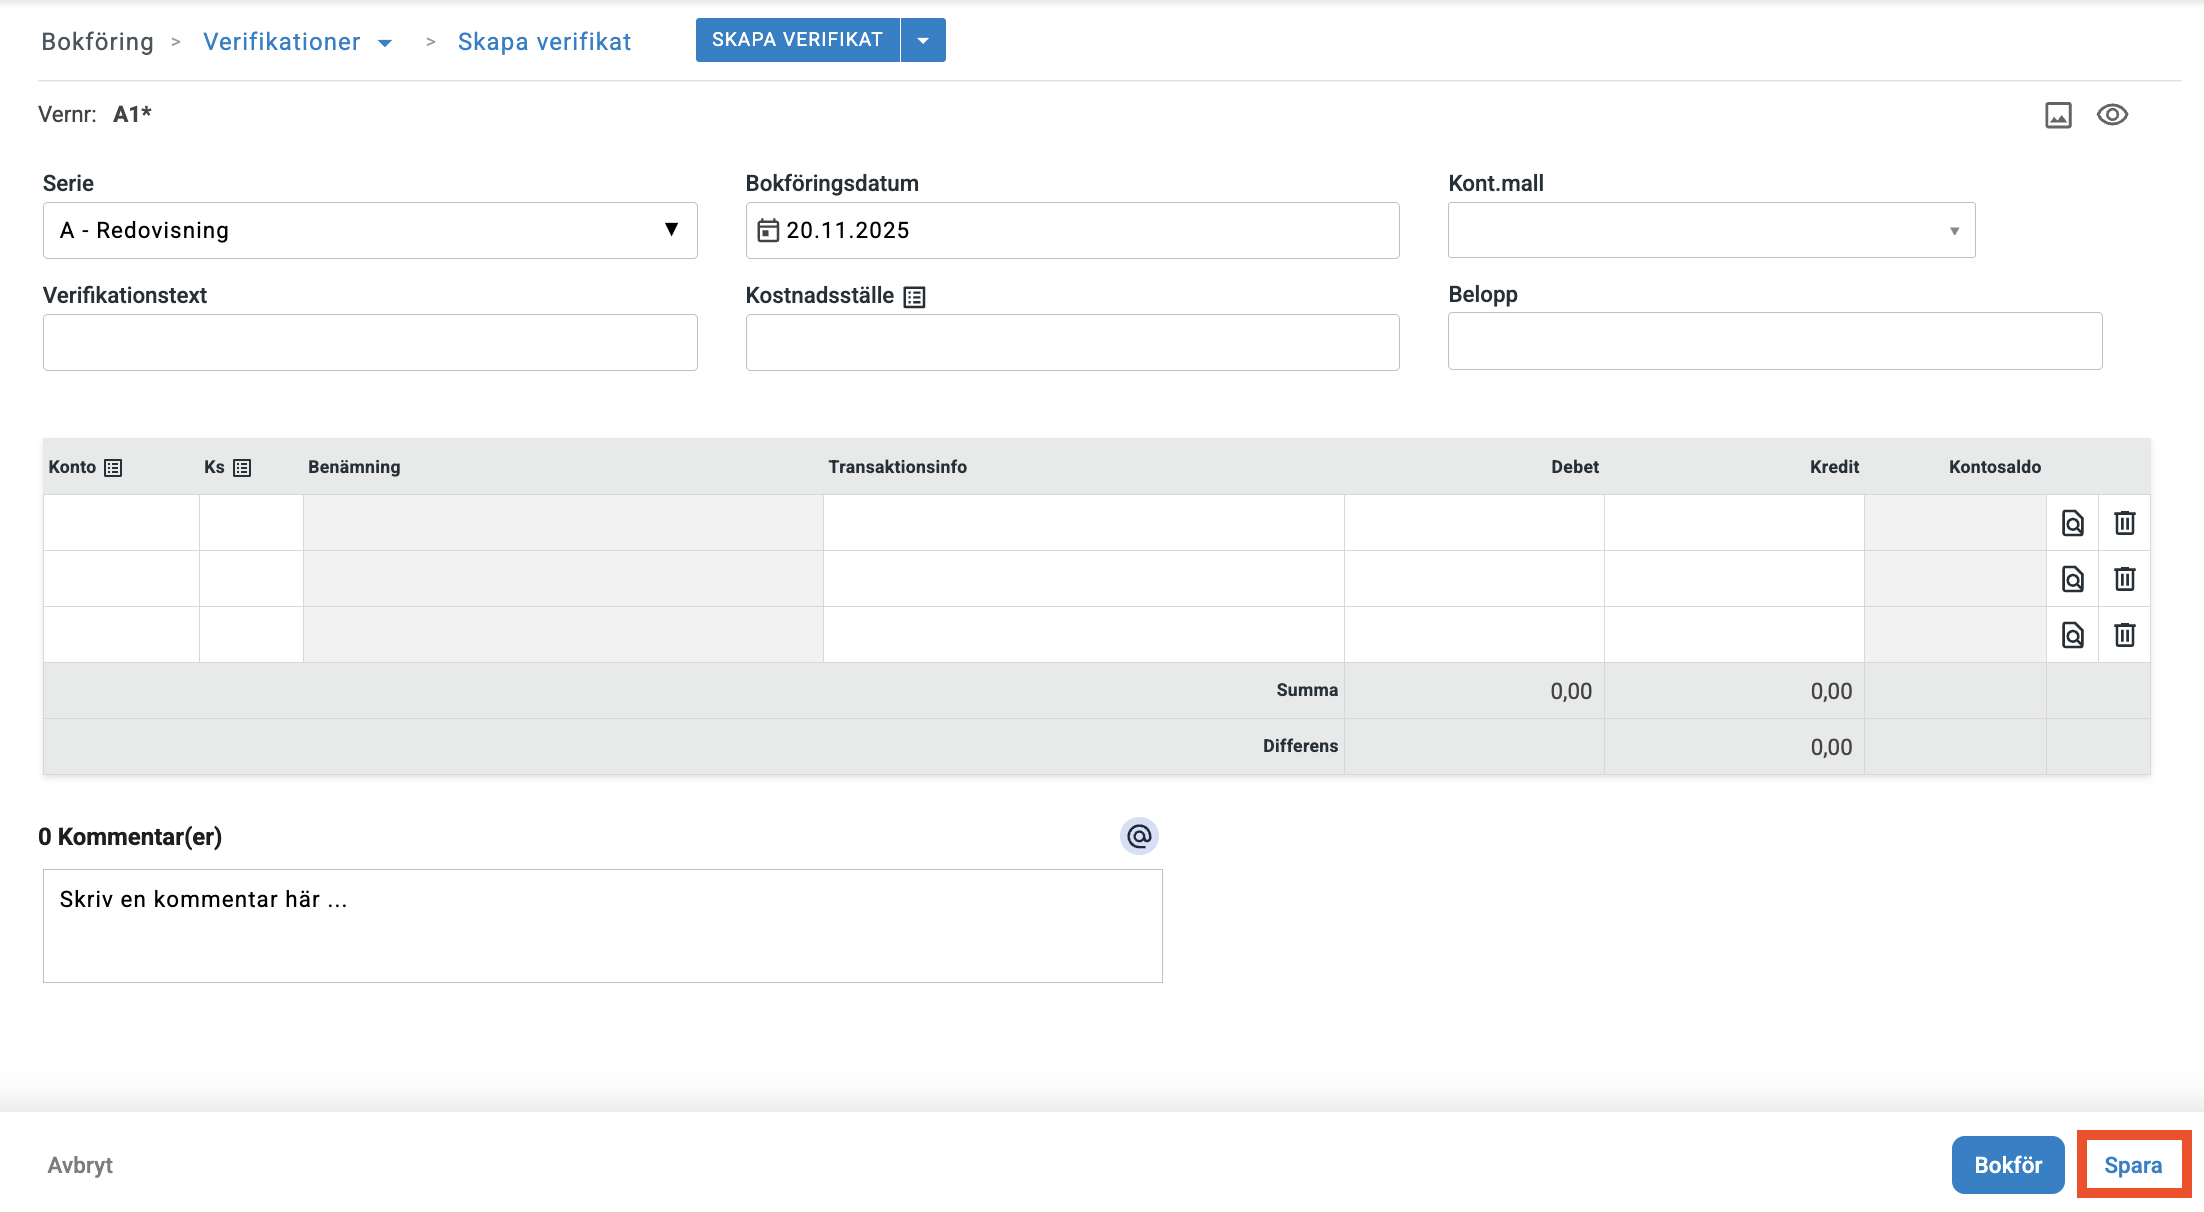Inspect second row with magnifier icon

2072,579
